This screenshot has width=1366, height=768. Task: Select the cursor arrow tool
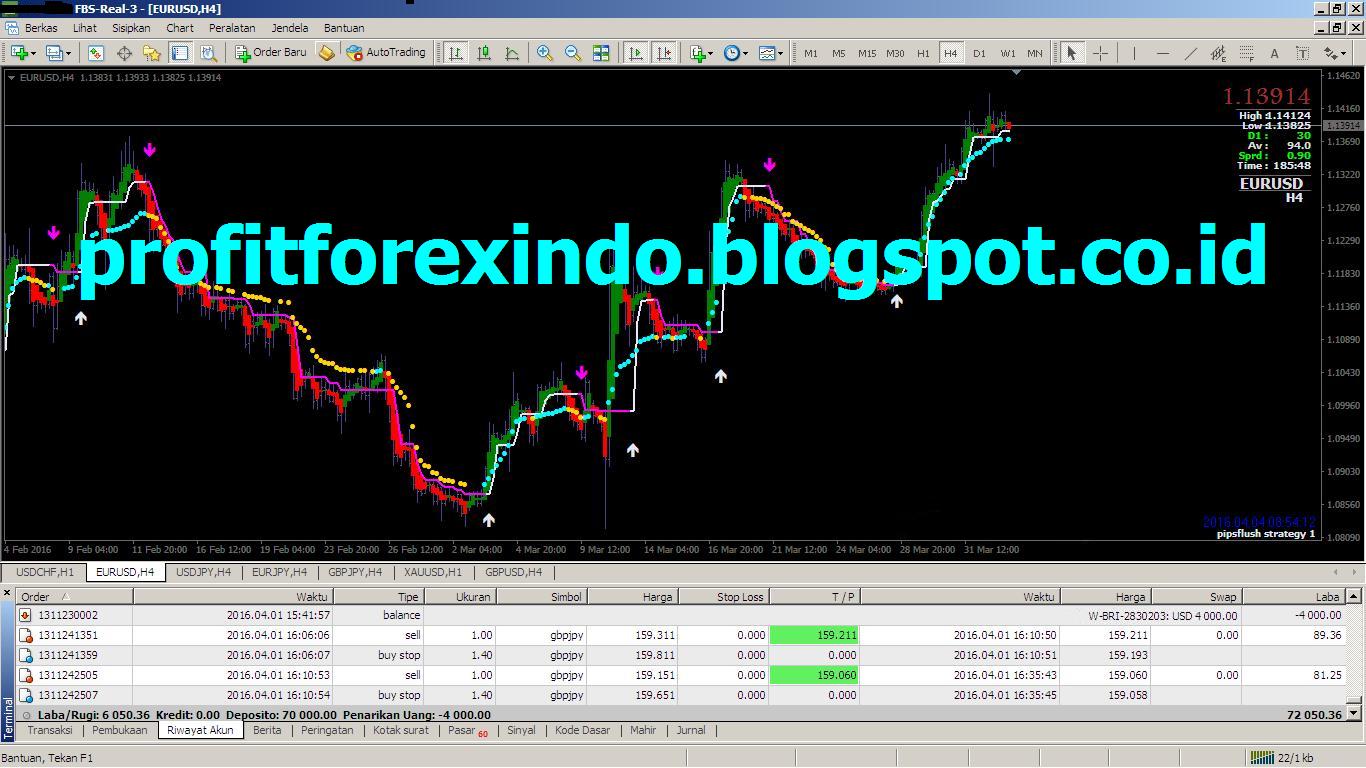click(1072, 53)
